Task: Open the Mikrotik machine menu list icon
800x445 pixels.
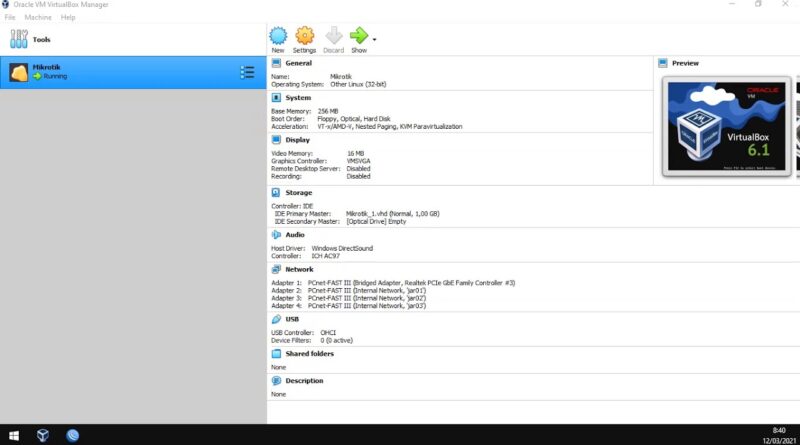Action: click(x=247, y=72)
